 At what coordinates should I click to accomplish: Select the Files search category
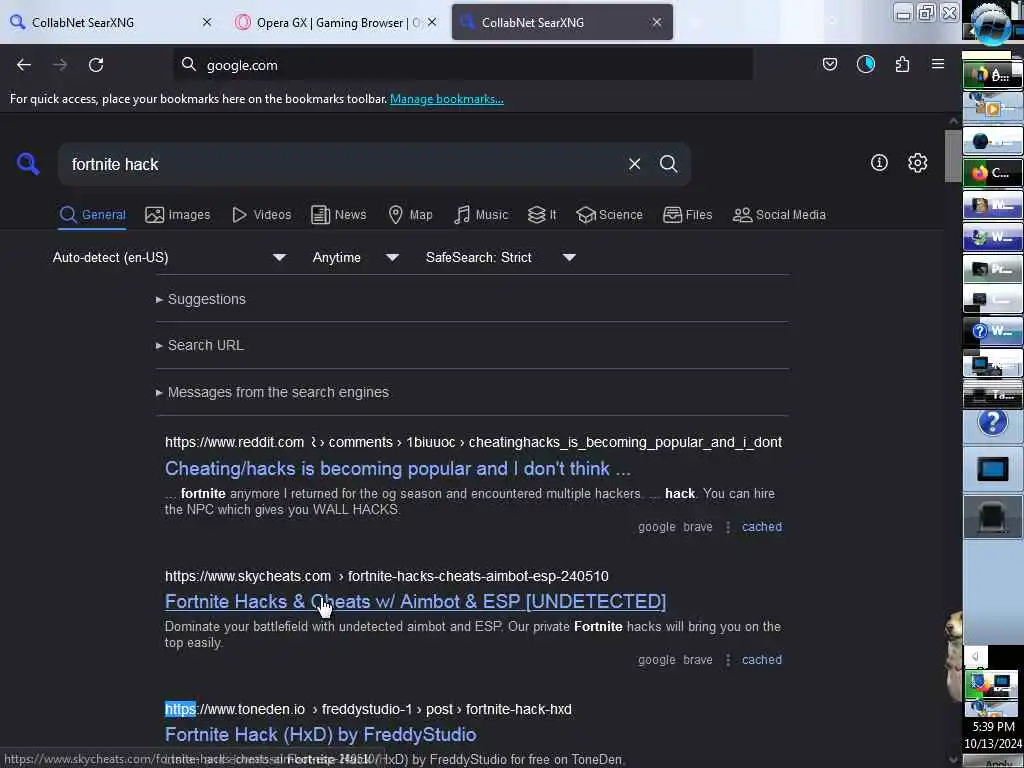pos(688,215)
